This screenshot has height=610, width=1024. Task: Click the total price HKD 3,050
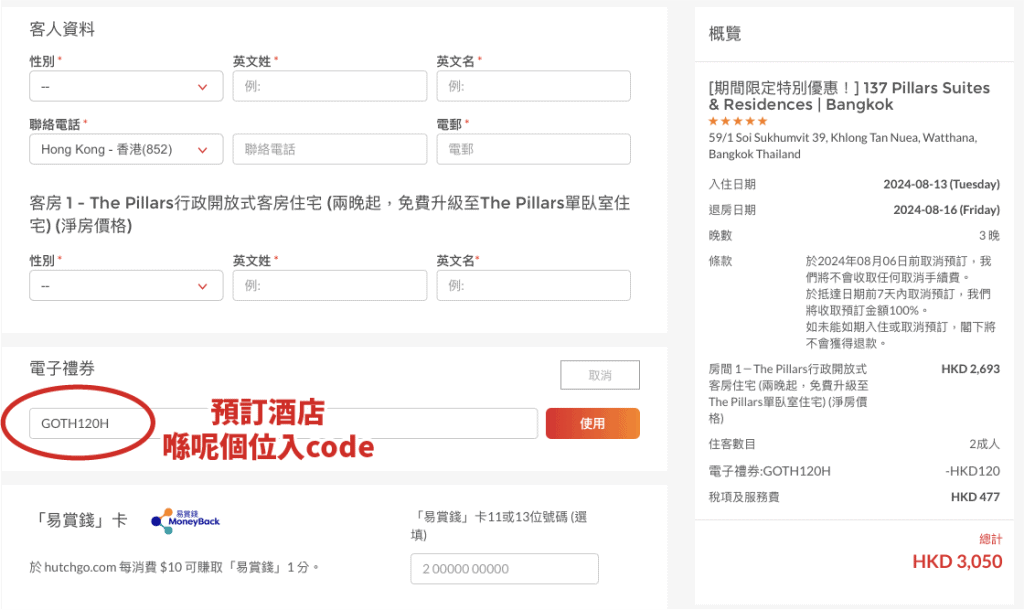pos(957,561)
